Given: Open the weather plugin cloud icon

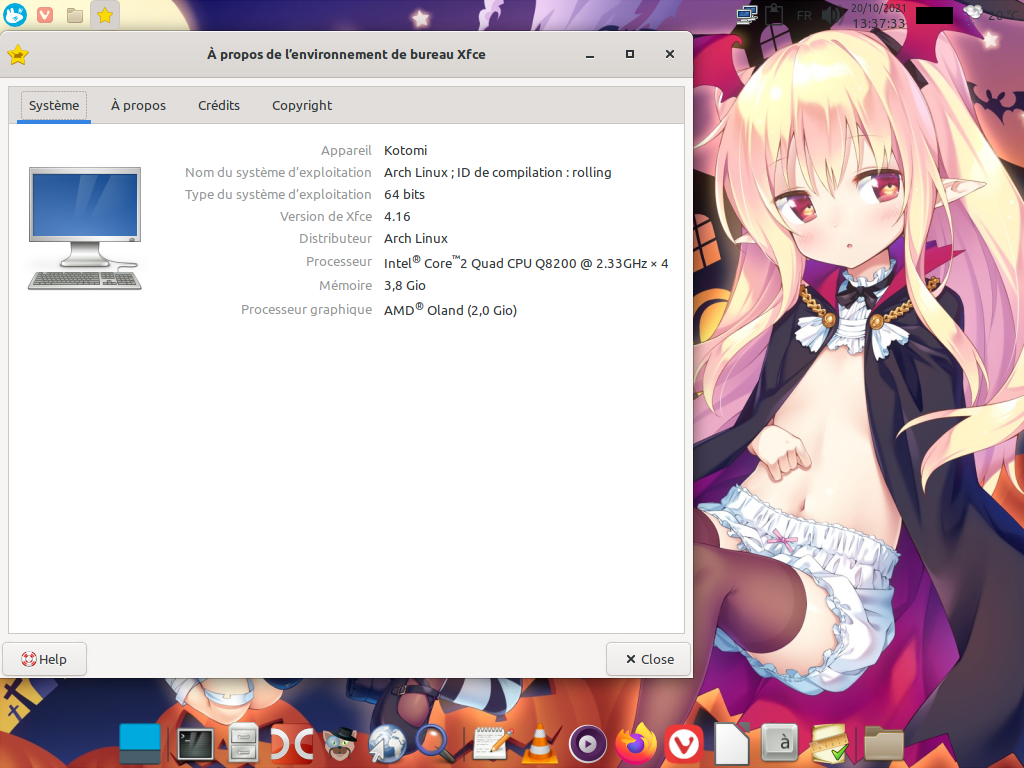Looking at the screenshot, I should 972,13.
